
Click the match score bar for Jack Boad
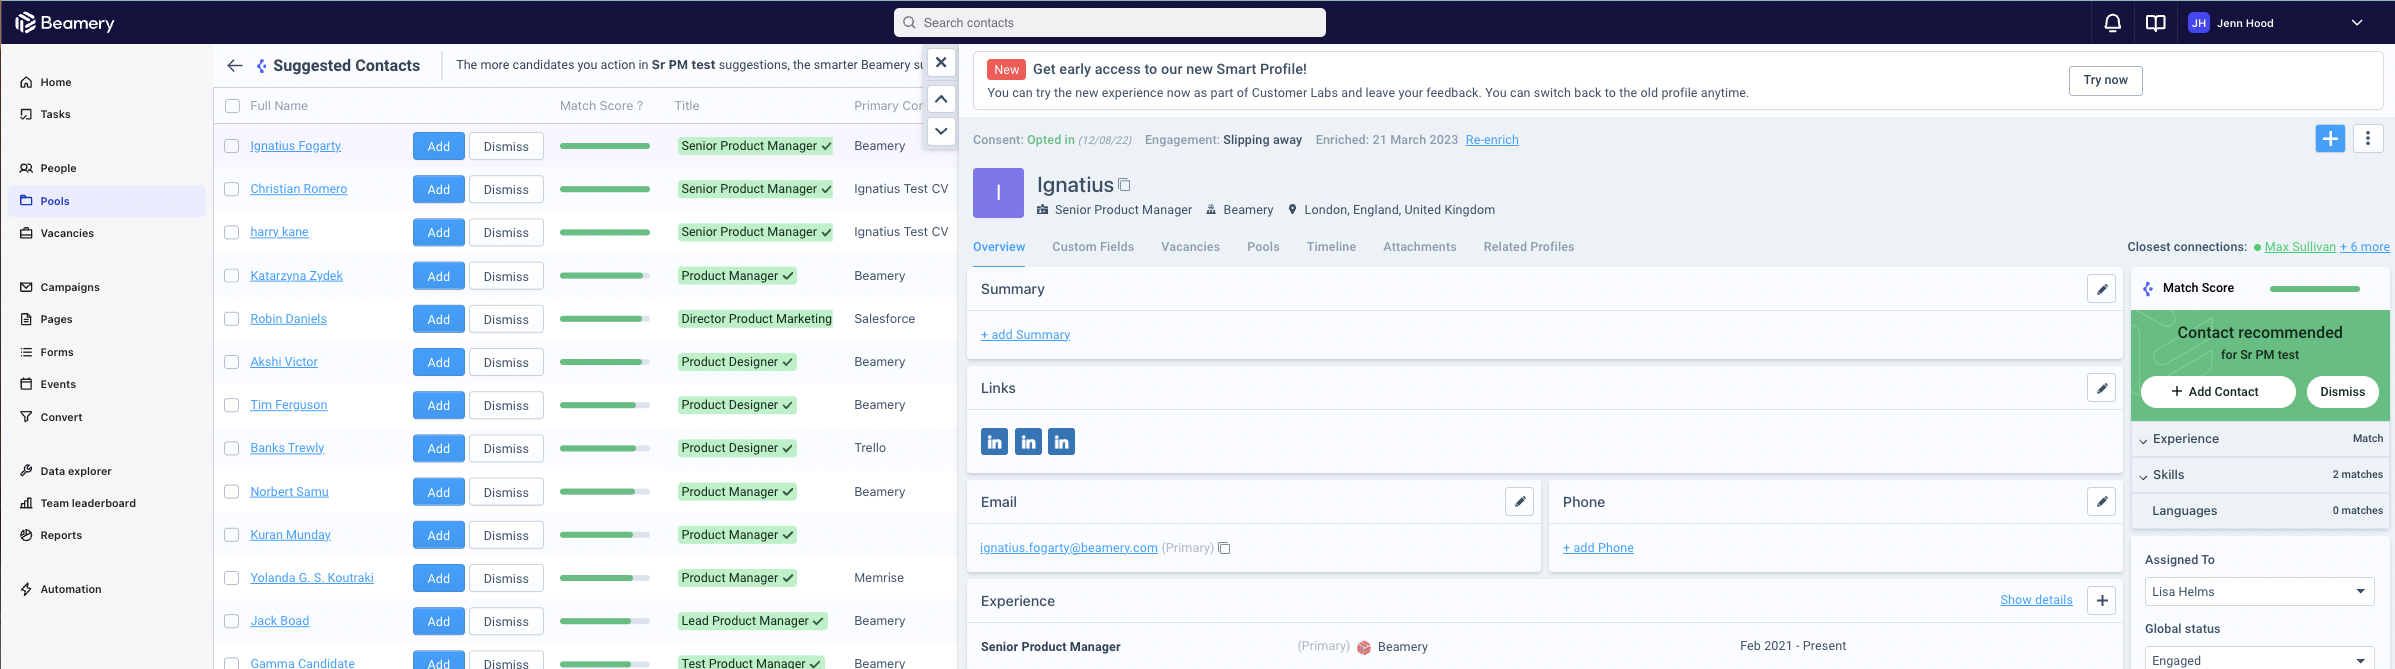(605, 621)
